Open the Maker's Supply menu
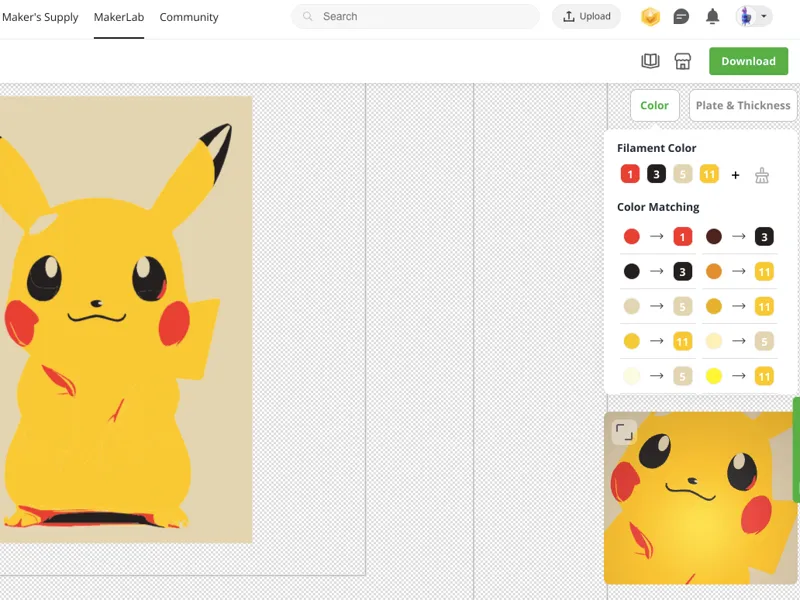Screen dimensions: 800x600 40,17
